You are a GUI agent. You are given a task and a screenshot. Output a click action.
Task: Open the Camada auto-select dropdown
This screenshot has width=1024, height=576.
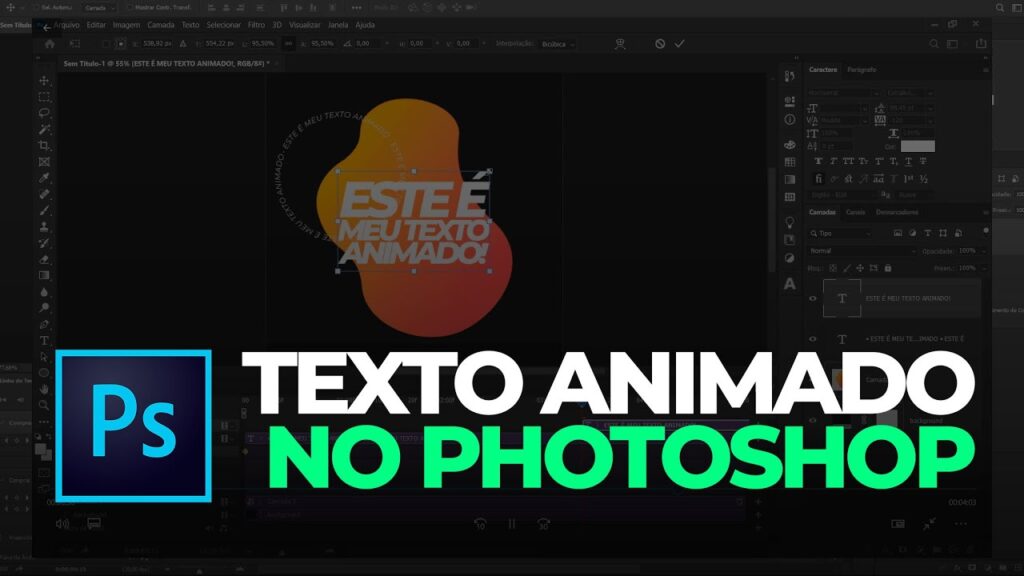pos(99,8)
